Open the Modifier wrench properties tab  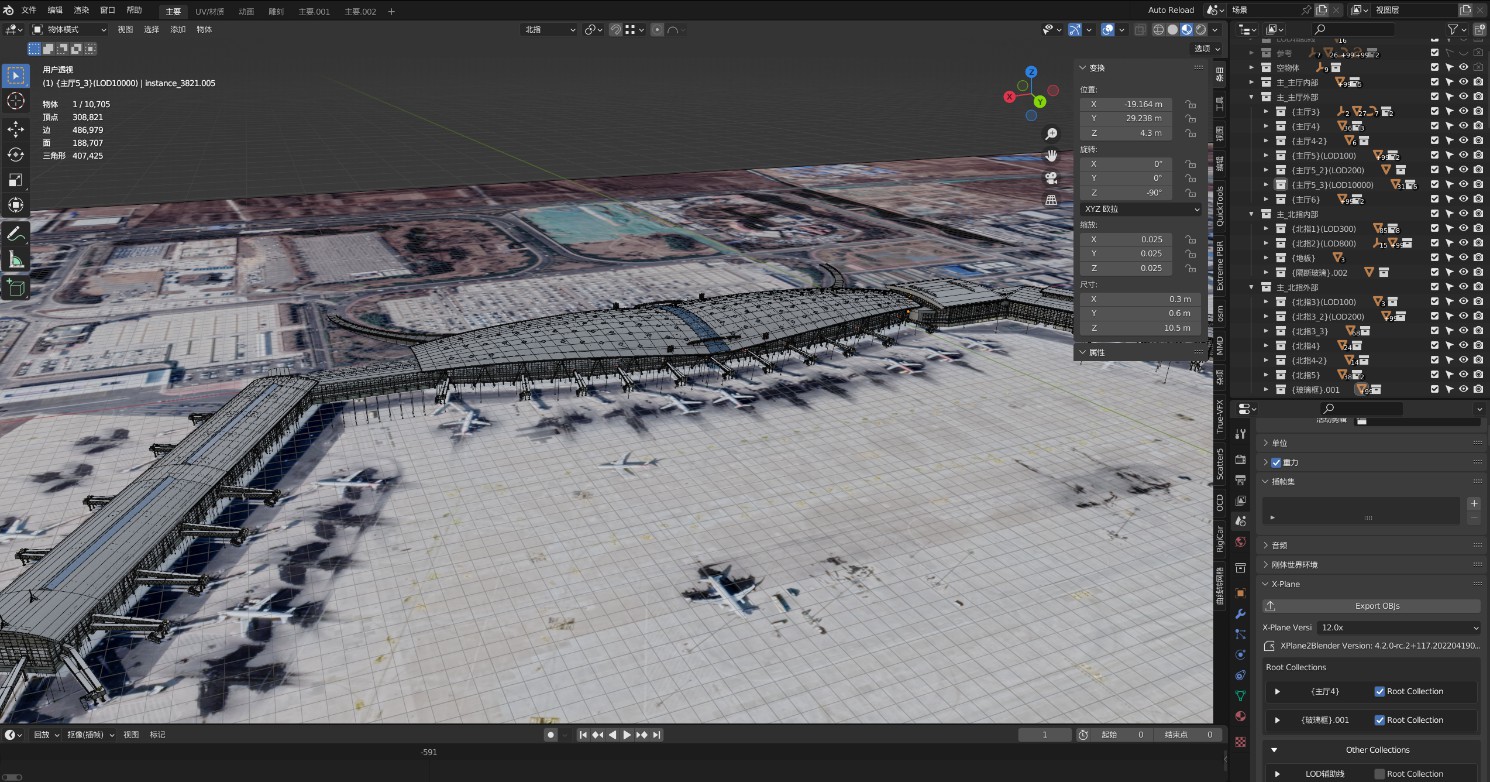click(x=1241, y=613)
